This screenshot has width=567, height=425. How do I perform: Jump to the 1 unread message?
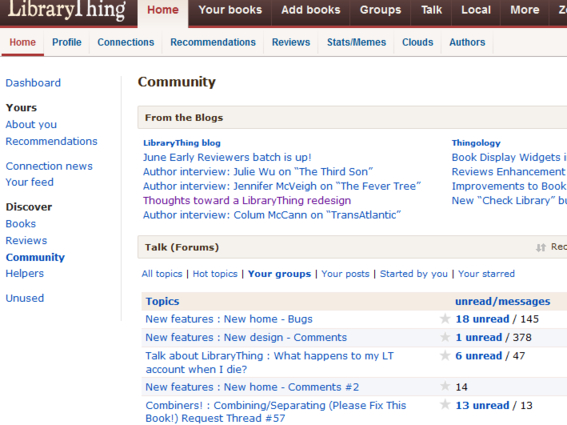point(478,337)
